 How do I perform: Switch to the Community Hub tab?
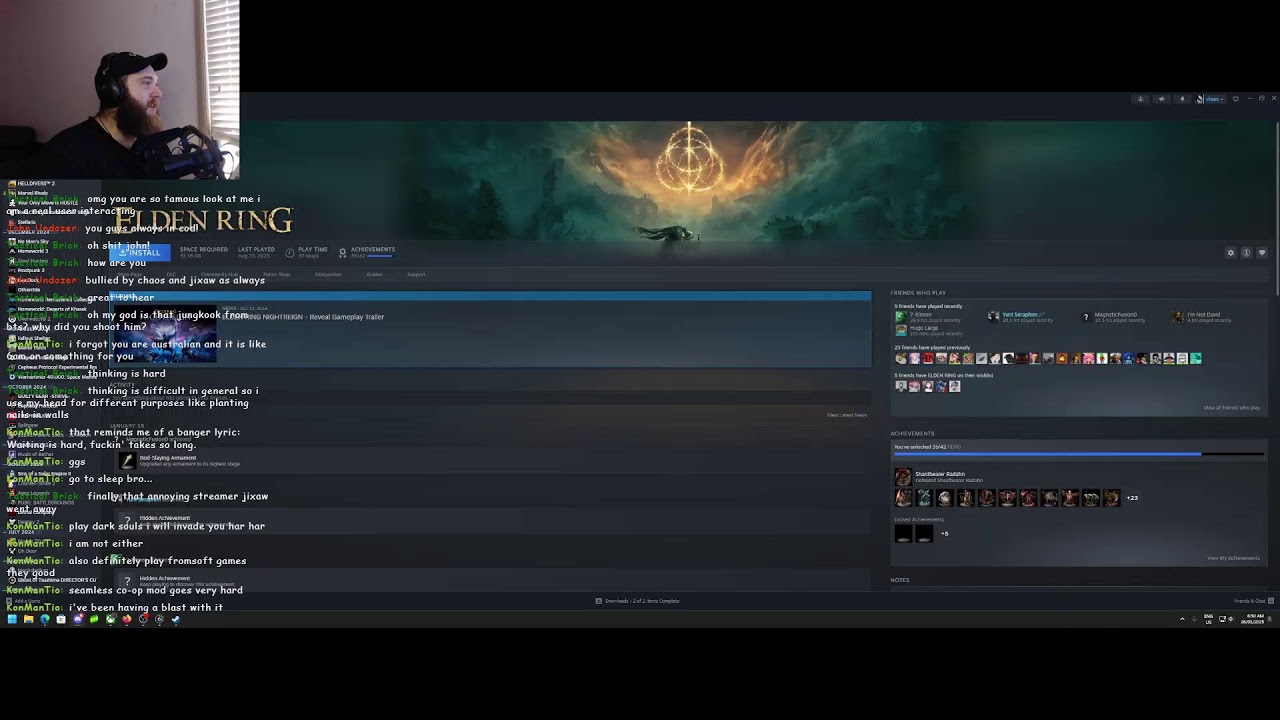click(x=219, y=274)
